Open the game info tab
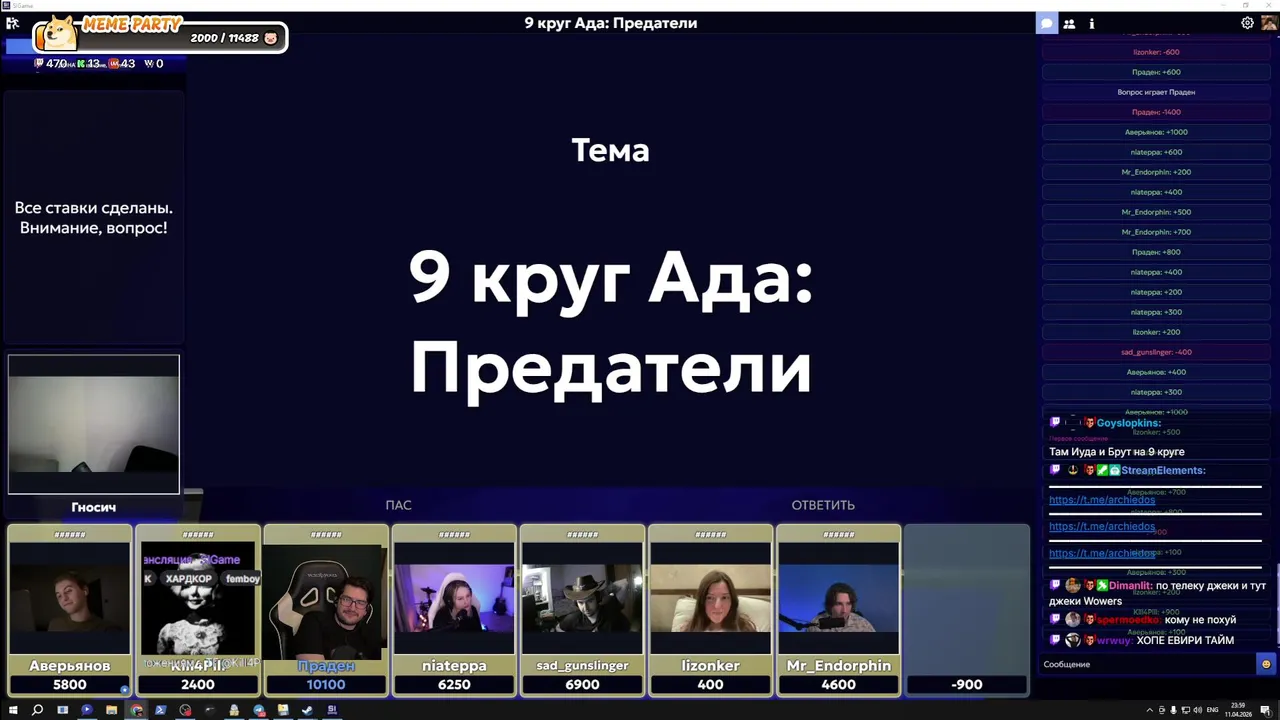Screen dimensions: 1280x720 pyautogui.click(x=1091, y=23)
